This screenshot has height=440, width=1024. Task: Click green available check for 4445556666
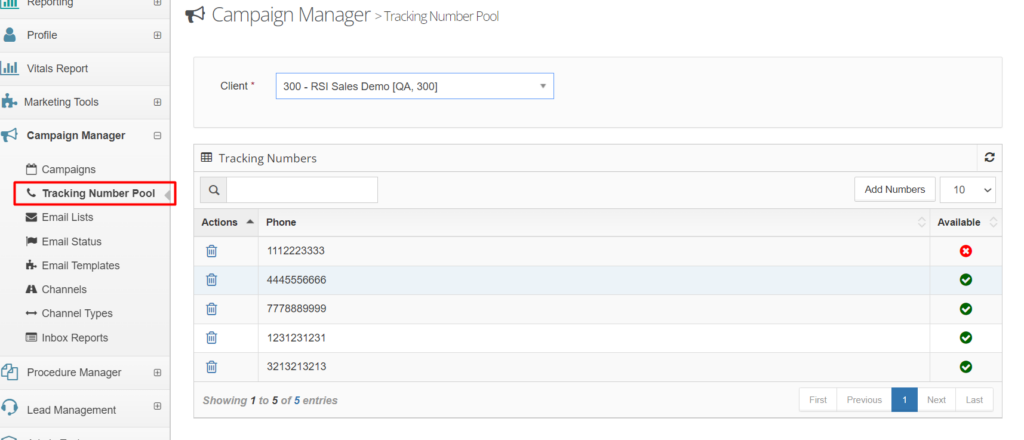[x=966, y=279]
